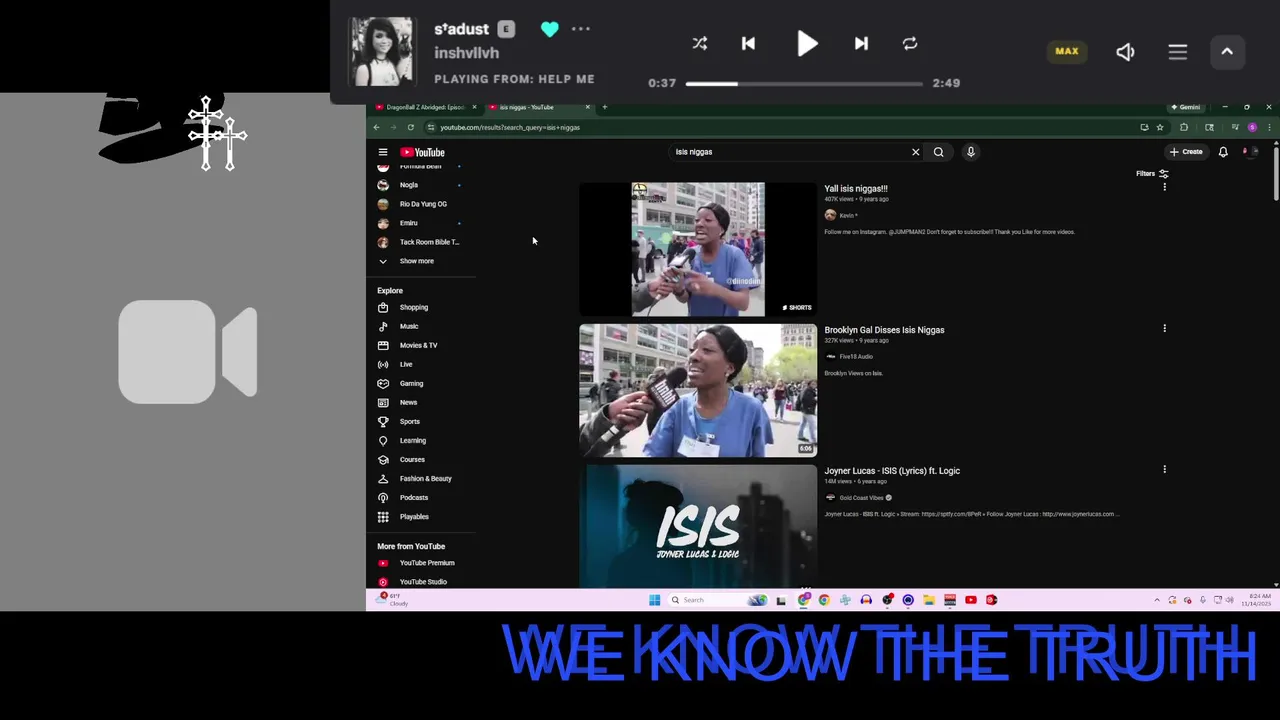This screenshot has height=720, width=1280.
Task: Open the Chrome profile avatar
Action: 1252,127
